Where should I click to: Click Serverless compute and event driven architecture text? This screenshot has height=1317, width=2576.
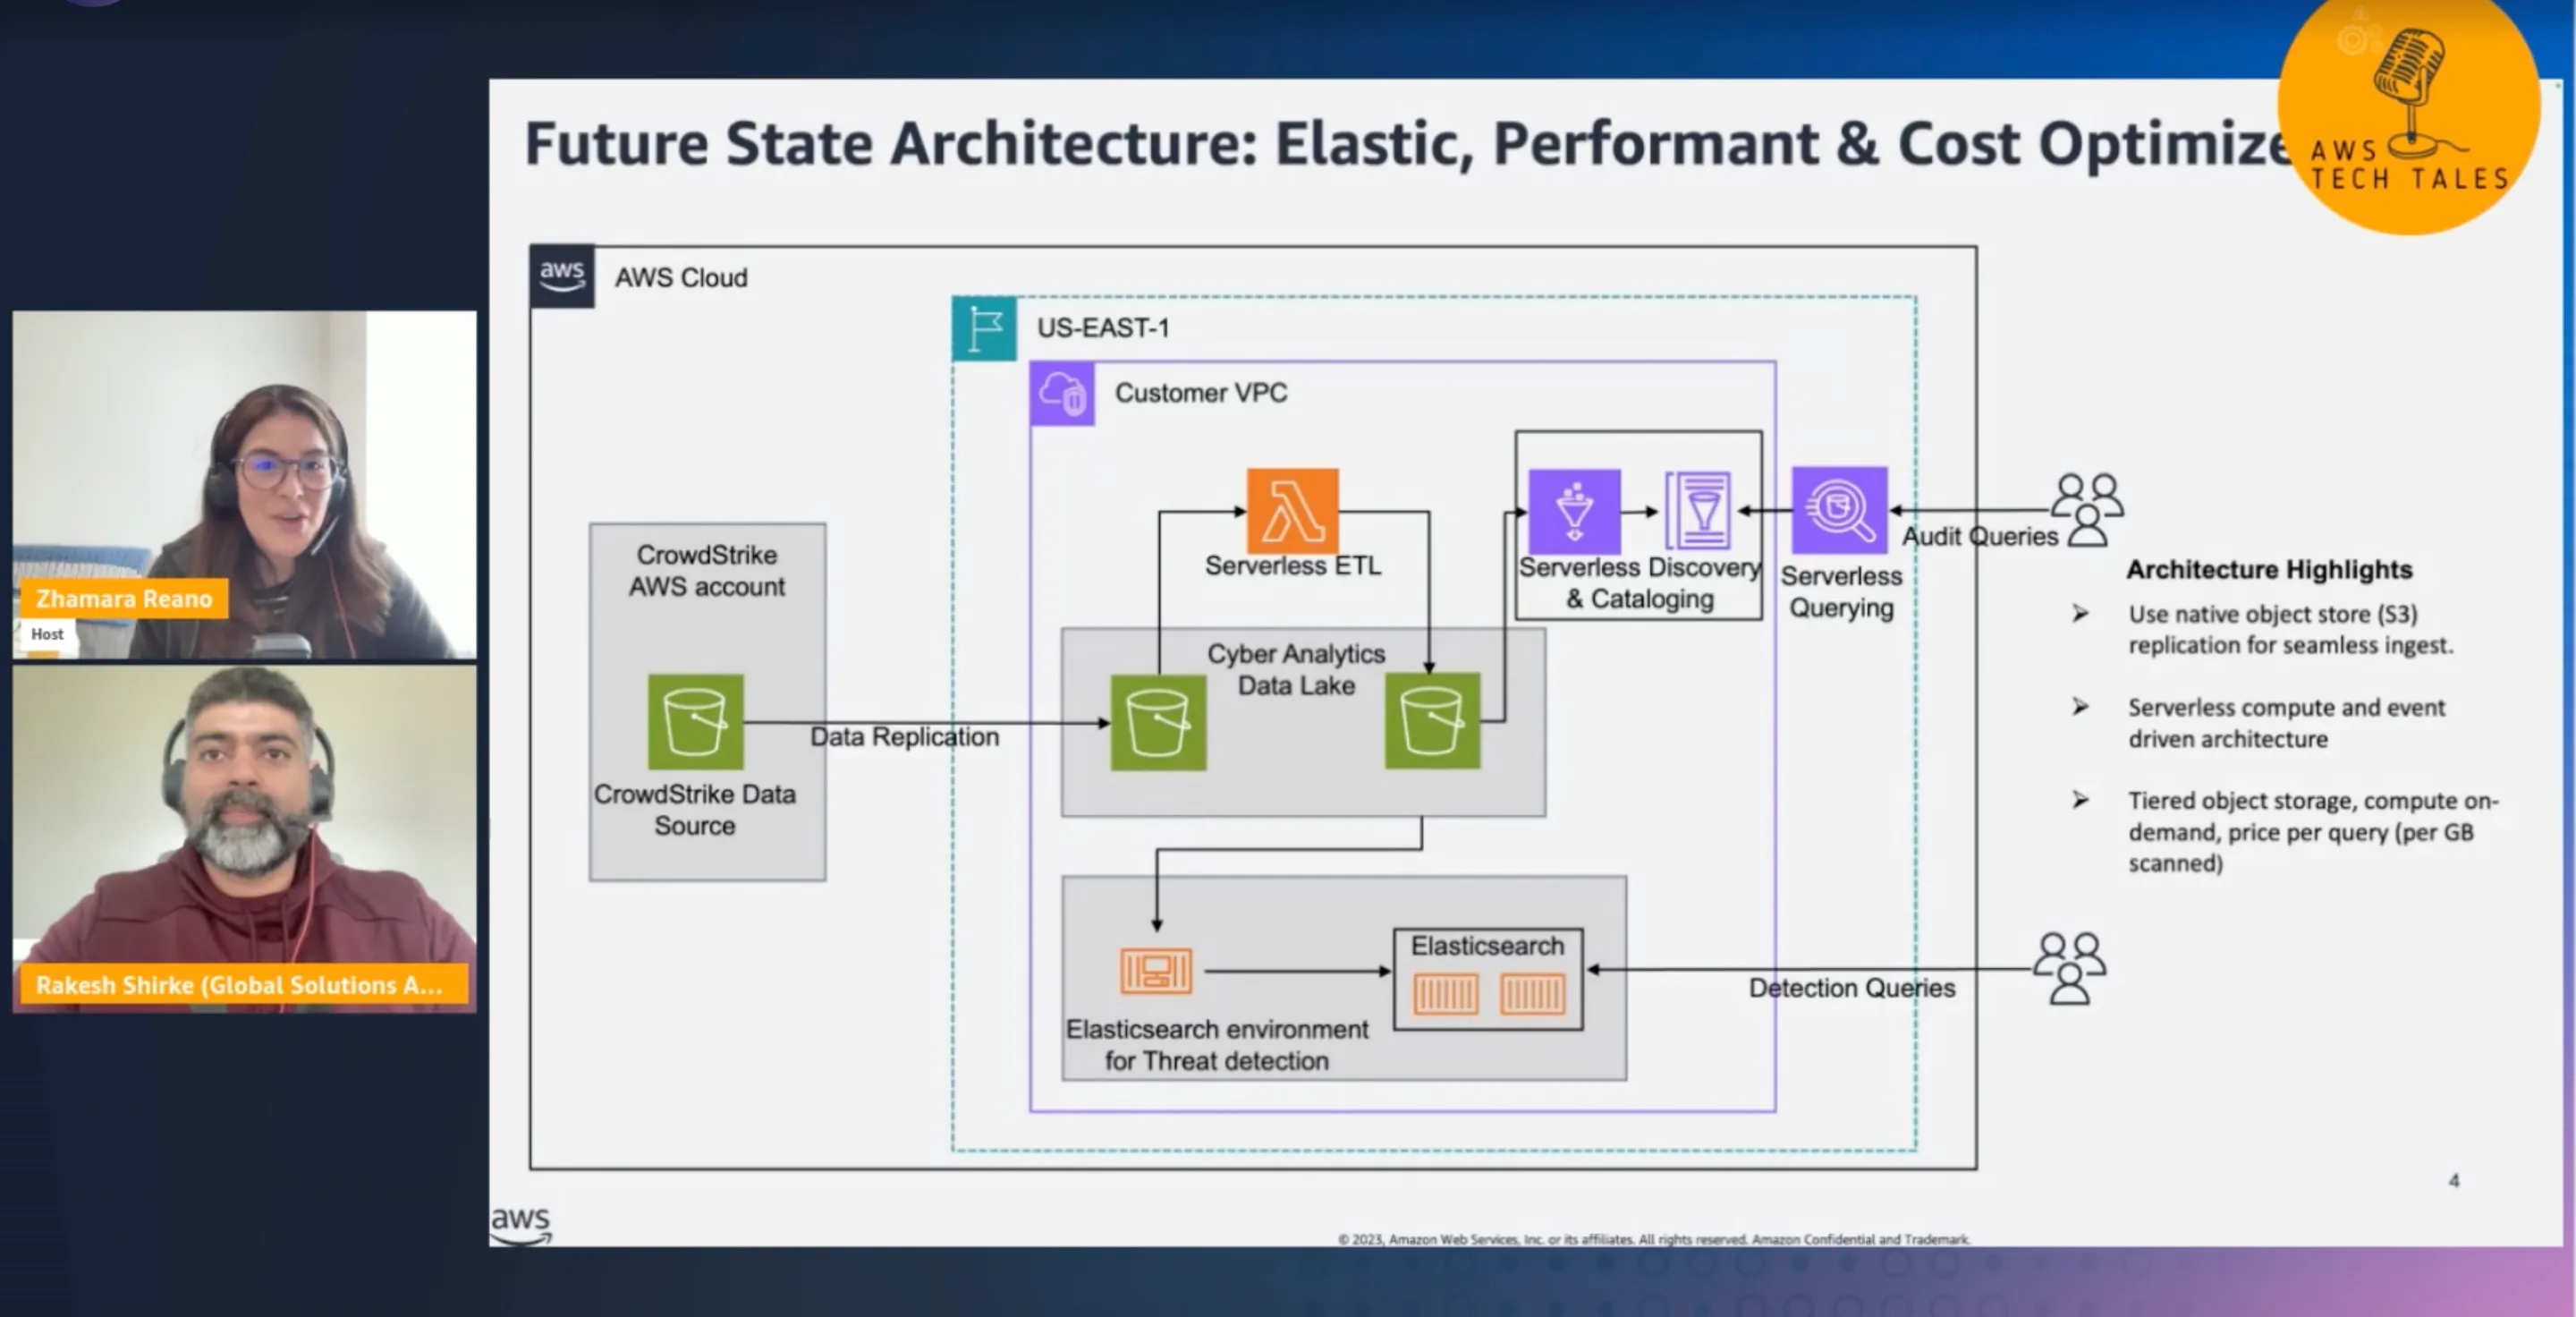coord(2286,722)
